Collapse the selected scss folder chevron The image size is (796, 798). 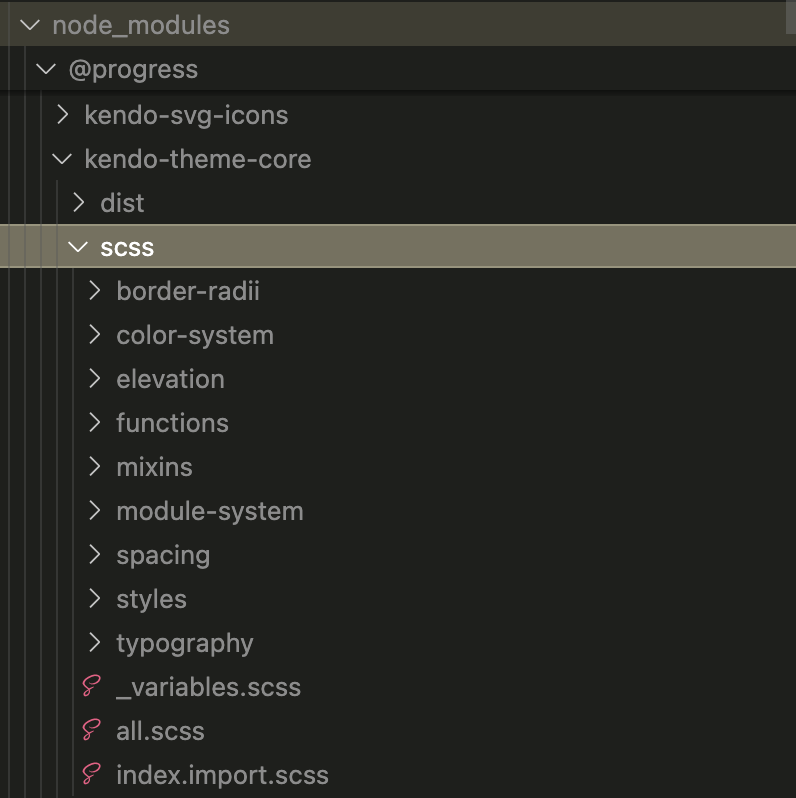point(78,247)
